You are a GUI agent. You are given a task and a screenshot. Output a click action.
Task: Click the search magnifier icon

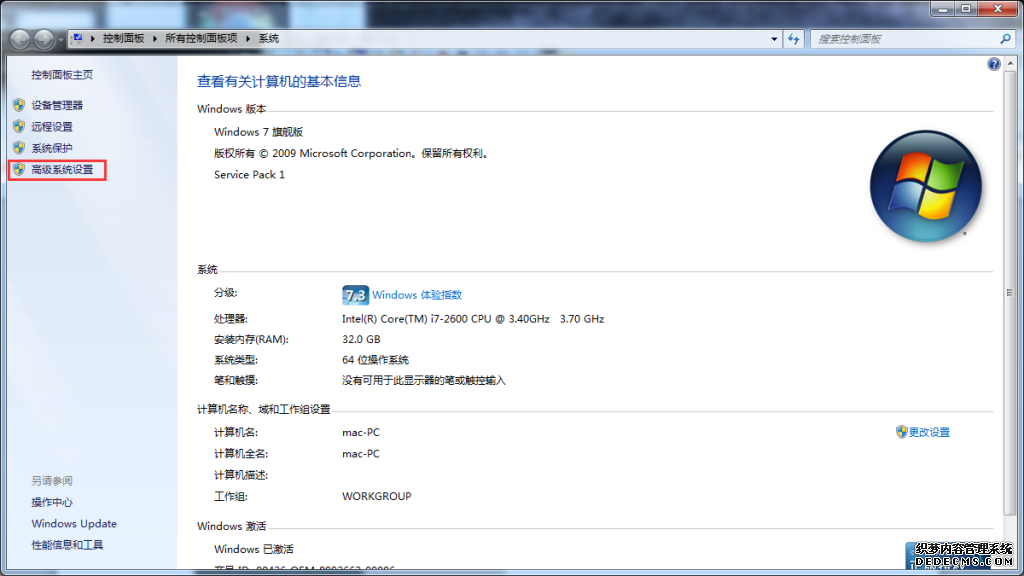coord(1003,38)
